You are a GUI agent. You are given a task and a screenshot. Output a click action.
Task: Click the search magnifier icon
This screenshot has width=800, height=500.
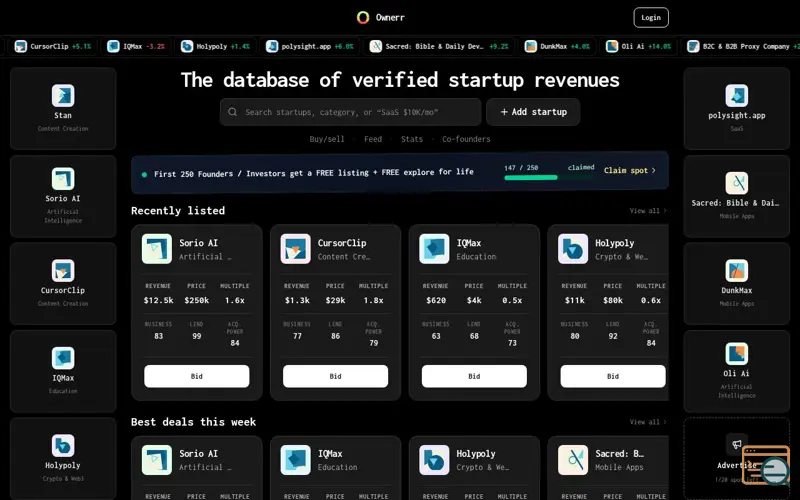pos(233,112)
